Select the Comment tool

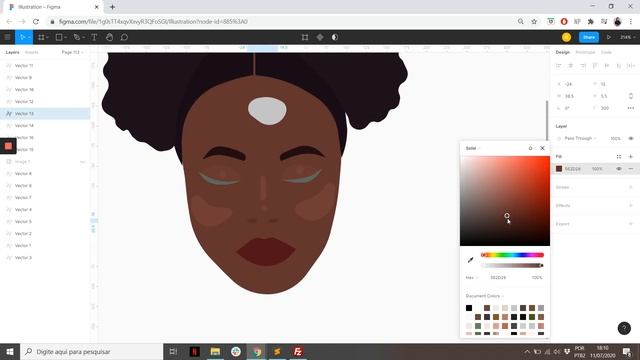(124, 37)
